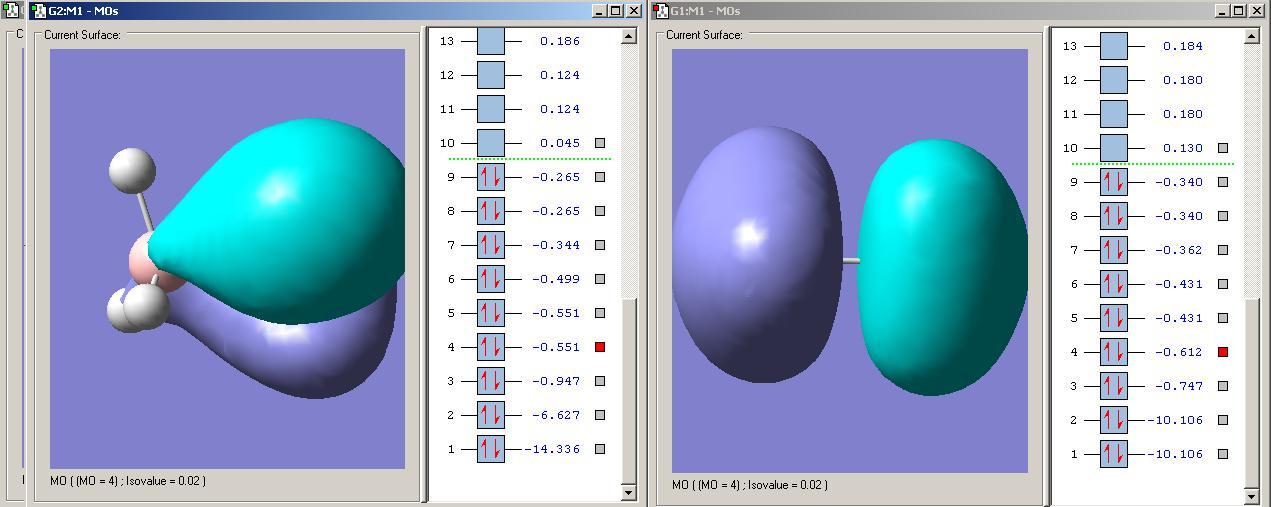1271x507 pixels.
Task: Click energy value 0.130 in G1:M1
Action: point(1183,148)
